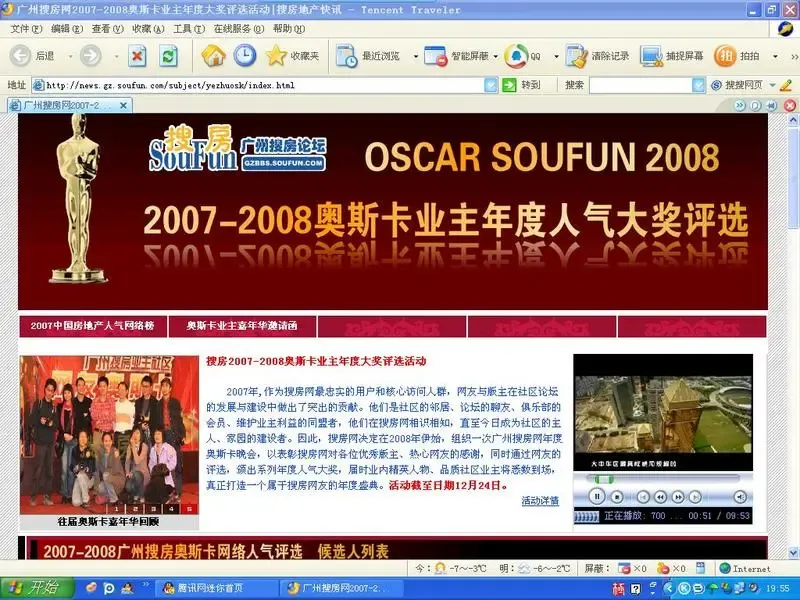The image size is (800, 600).
Task: Click tab bar mute sound icon
Action: pos(771,106)
